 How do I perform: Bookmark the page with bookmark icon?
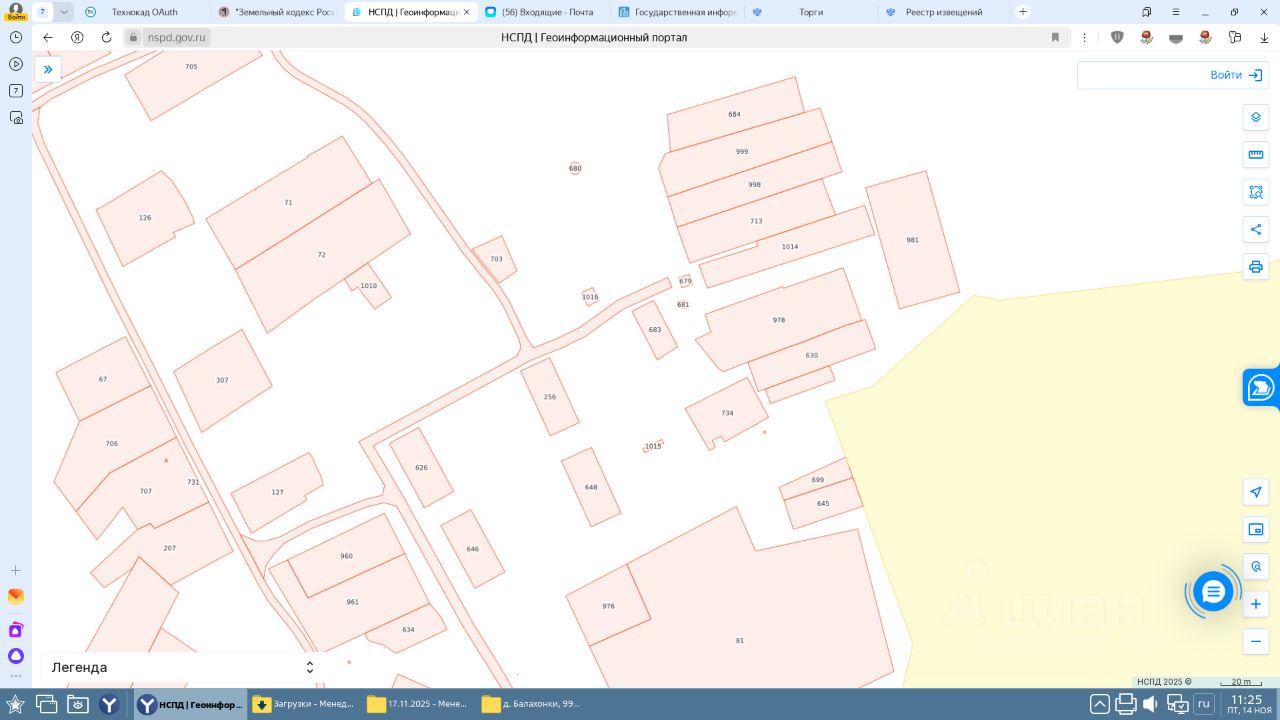(x=1055, y=37)
